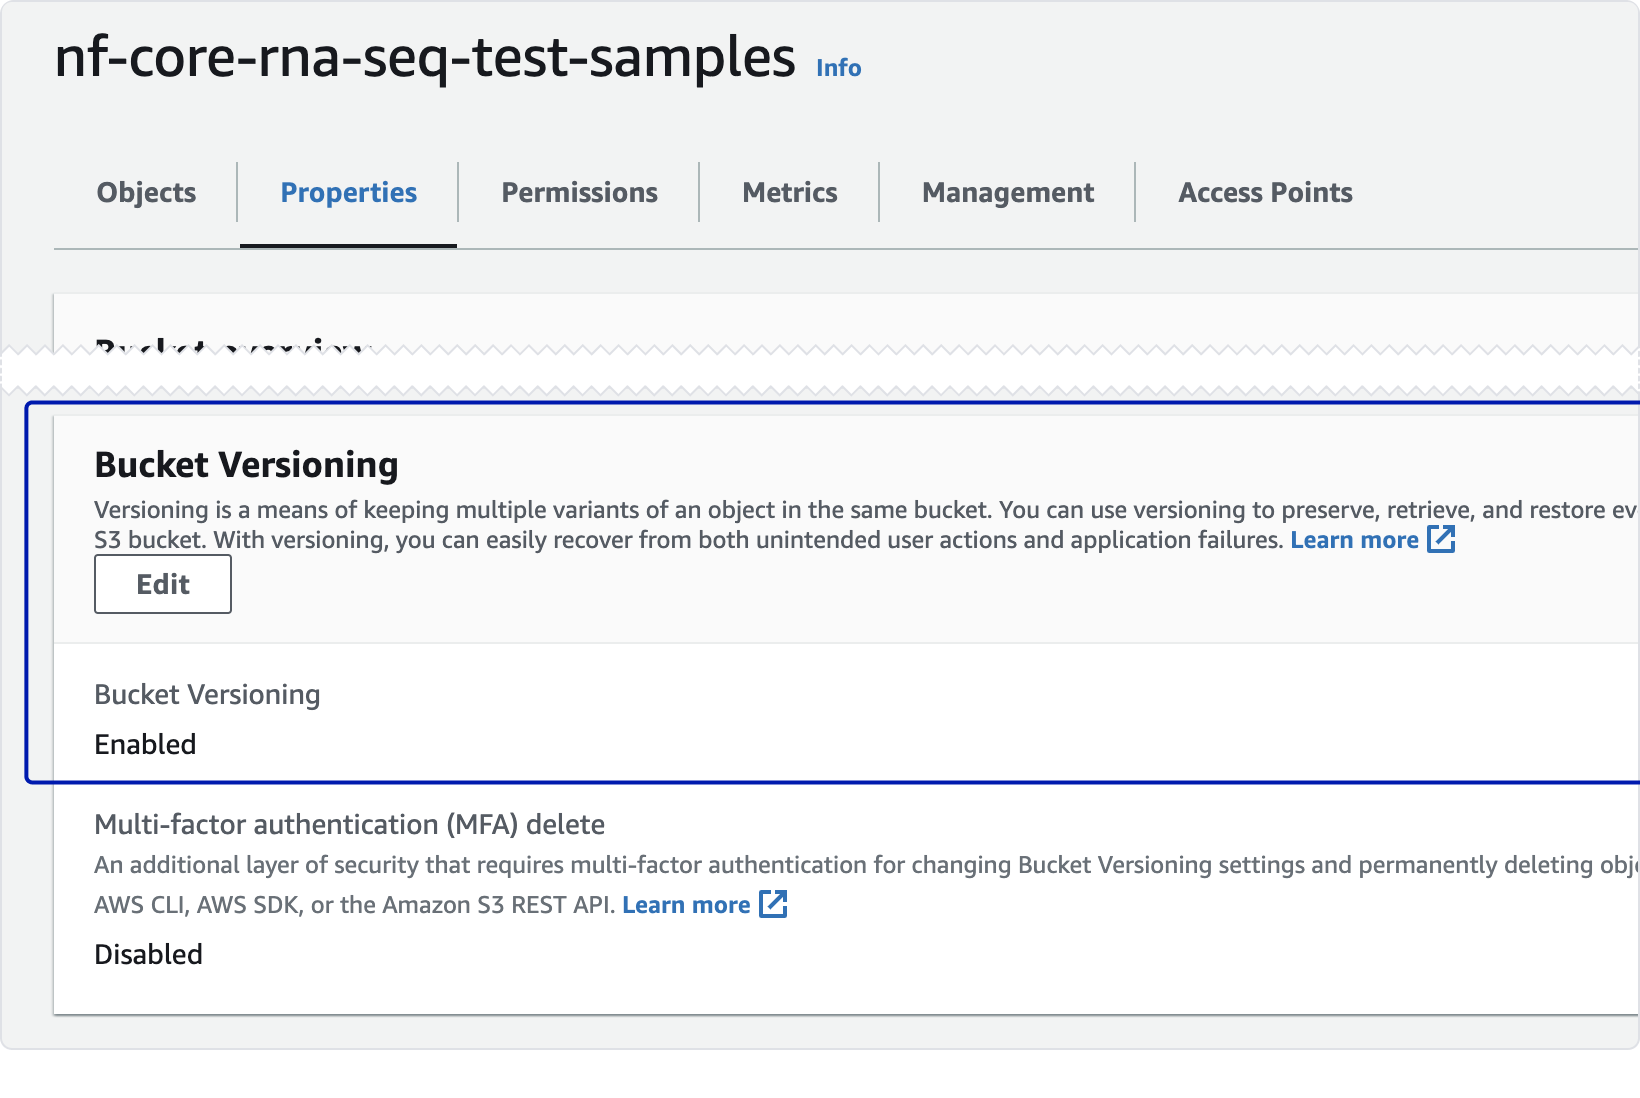Open the Management tab
Viewport: 1640px width, 1098px height.
coord(1008,192)
